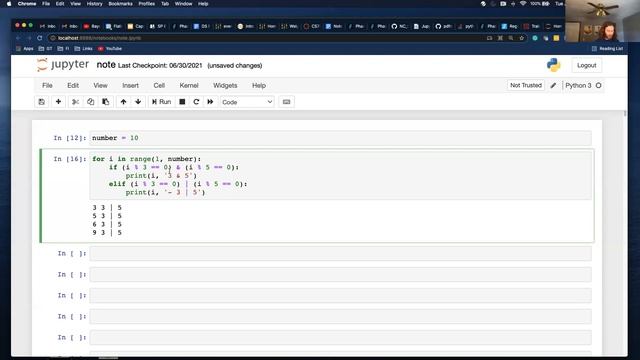This screenshot has width=640, height=360.
Task: Select the first empty cell below output
Action: 340,253
